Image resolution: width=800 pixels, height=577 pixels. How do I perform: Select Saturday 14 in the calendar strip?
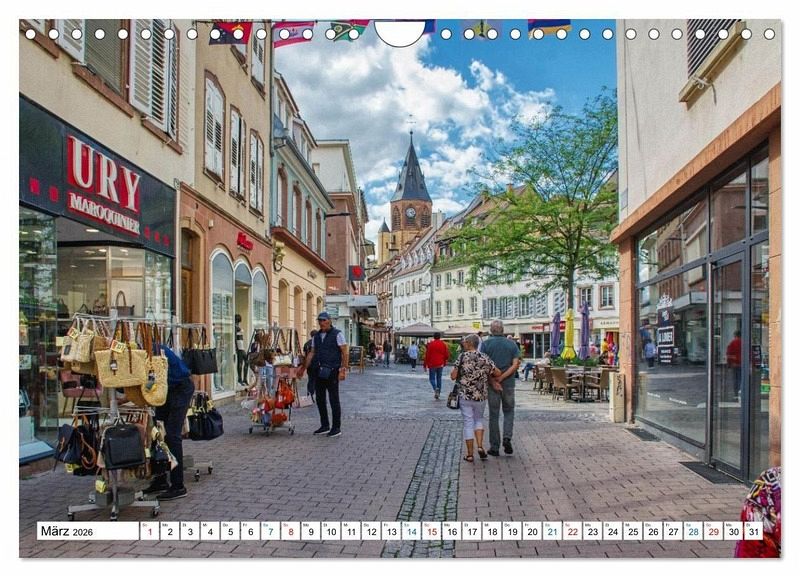[412, 531]
